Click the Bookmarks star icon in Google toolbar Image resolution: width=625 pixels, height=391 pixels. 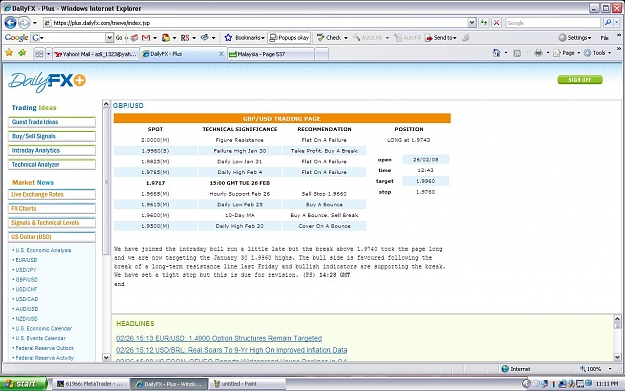click(x=228, y=38)
